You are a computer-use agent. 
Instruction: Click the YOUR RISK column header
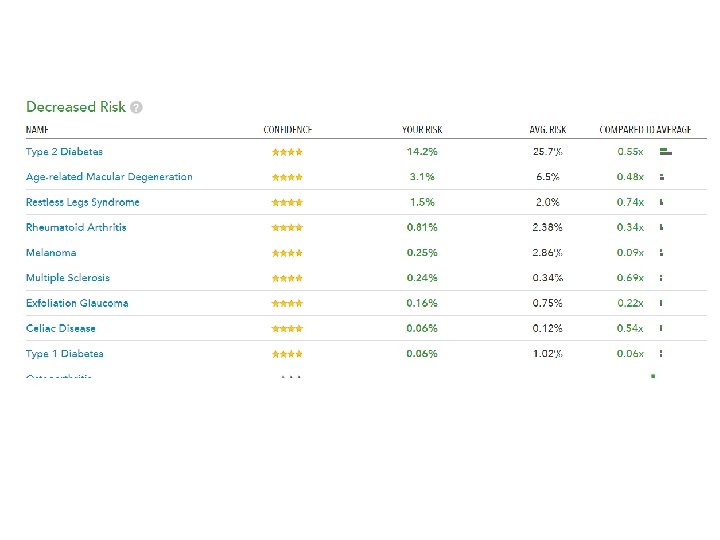point(422,129)
